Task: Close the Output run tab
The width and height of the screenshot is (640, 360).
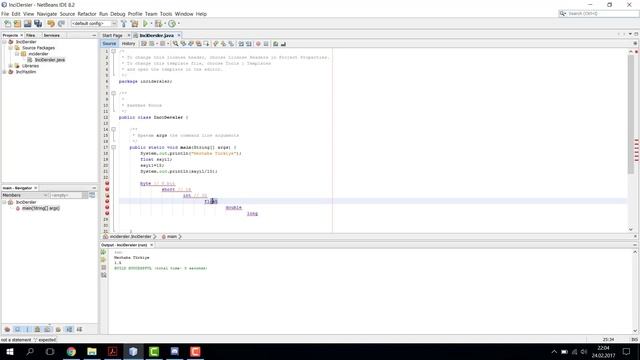Action: point(151,245)
